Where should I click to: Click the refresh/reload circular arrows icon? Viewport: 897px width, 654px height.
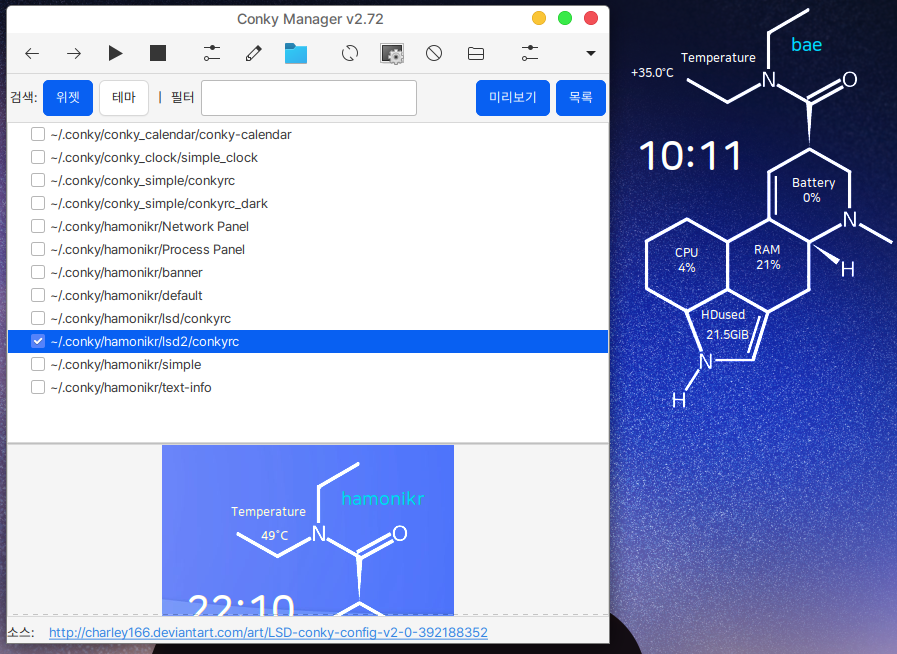(350, 53)
